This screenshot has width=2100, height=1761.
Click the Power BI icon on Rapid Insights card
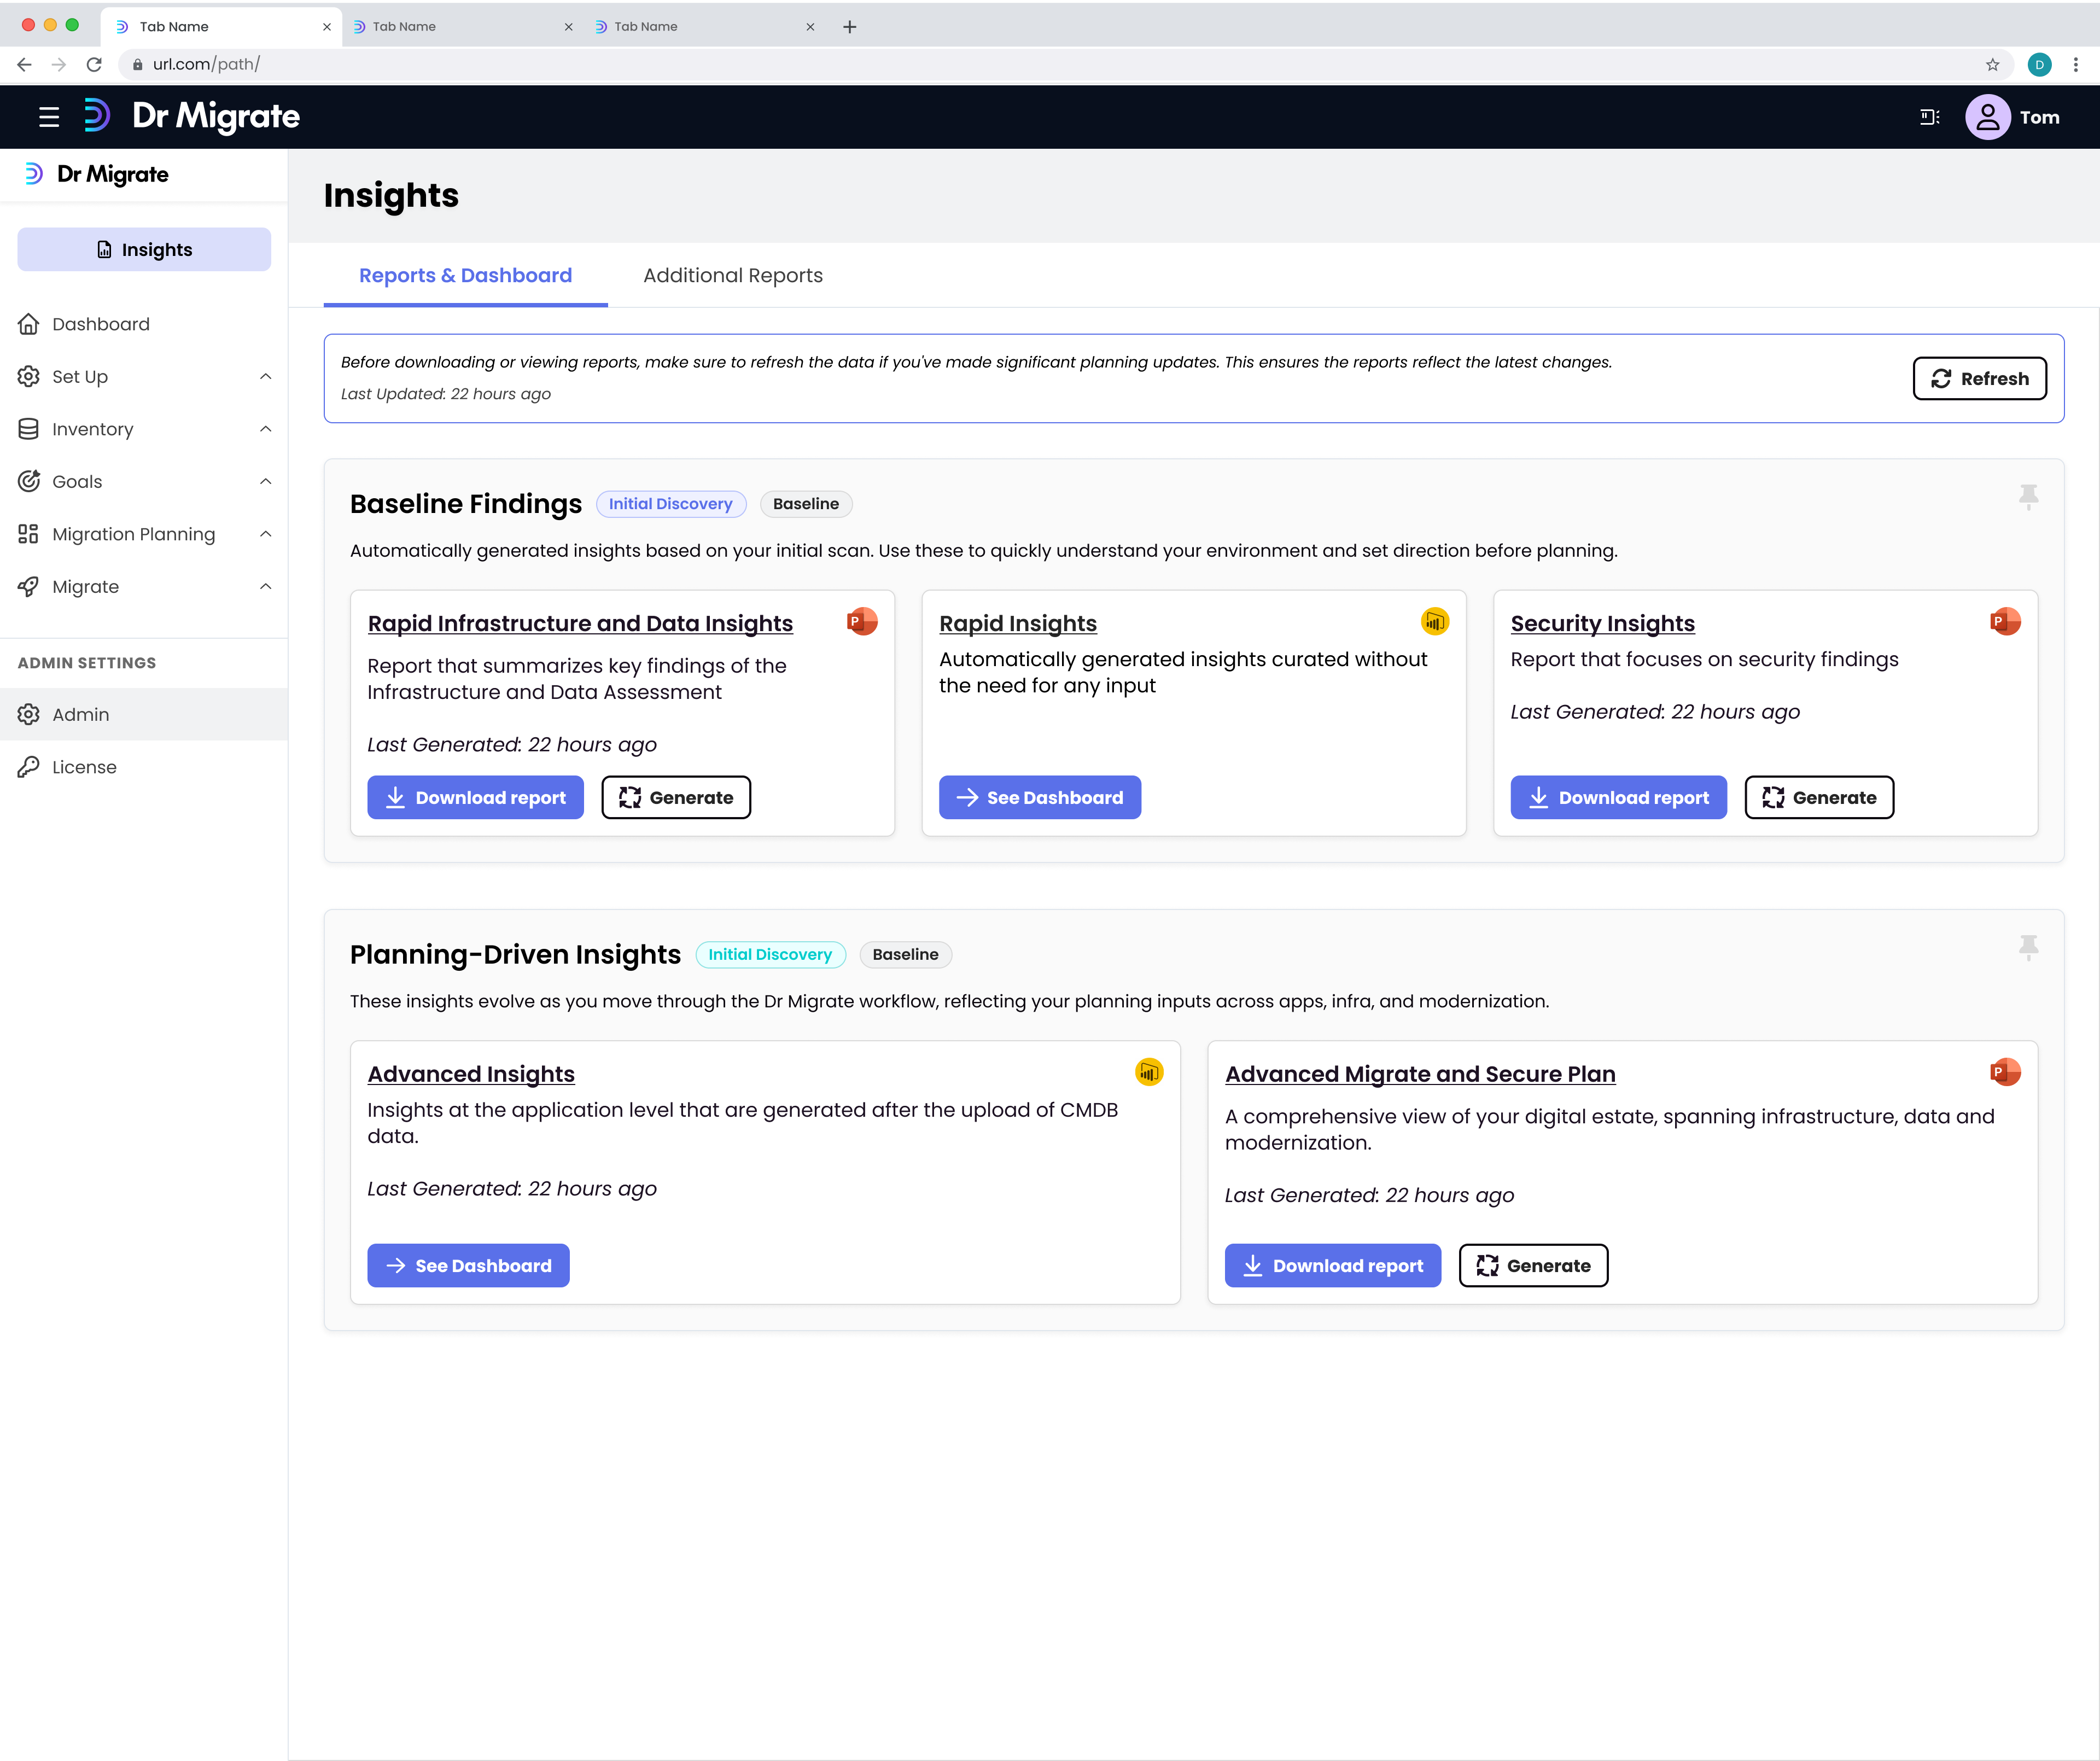click(x=1434, y=622)
